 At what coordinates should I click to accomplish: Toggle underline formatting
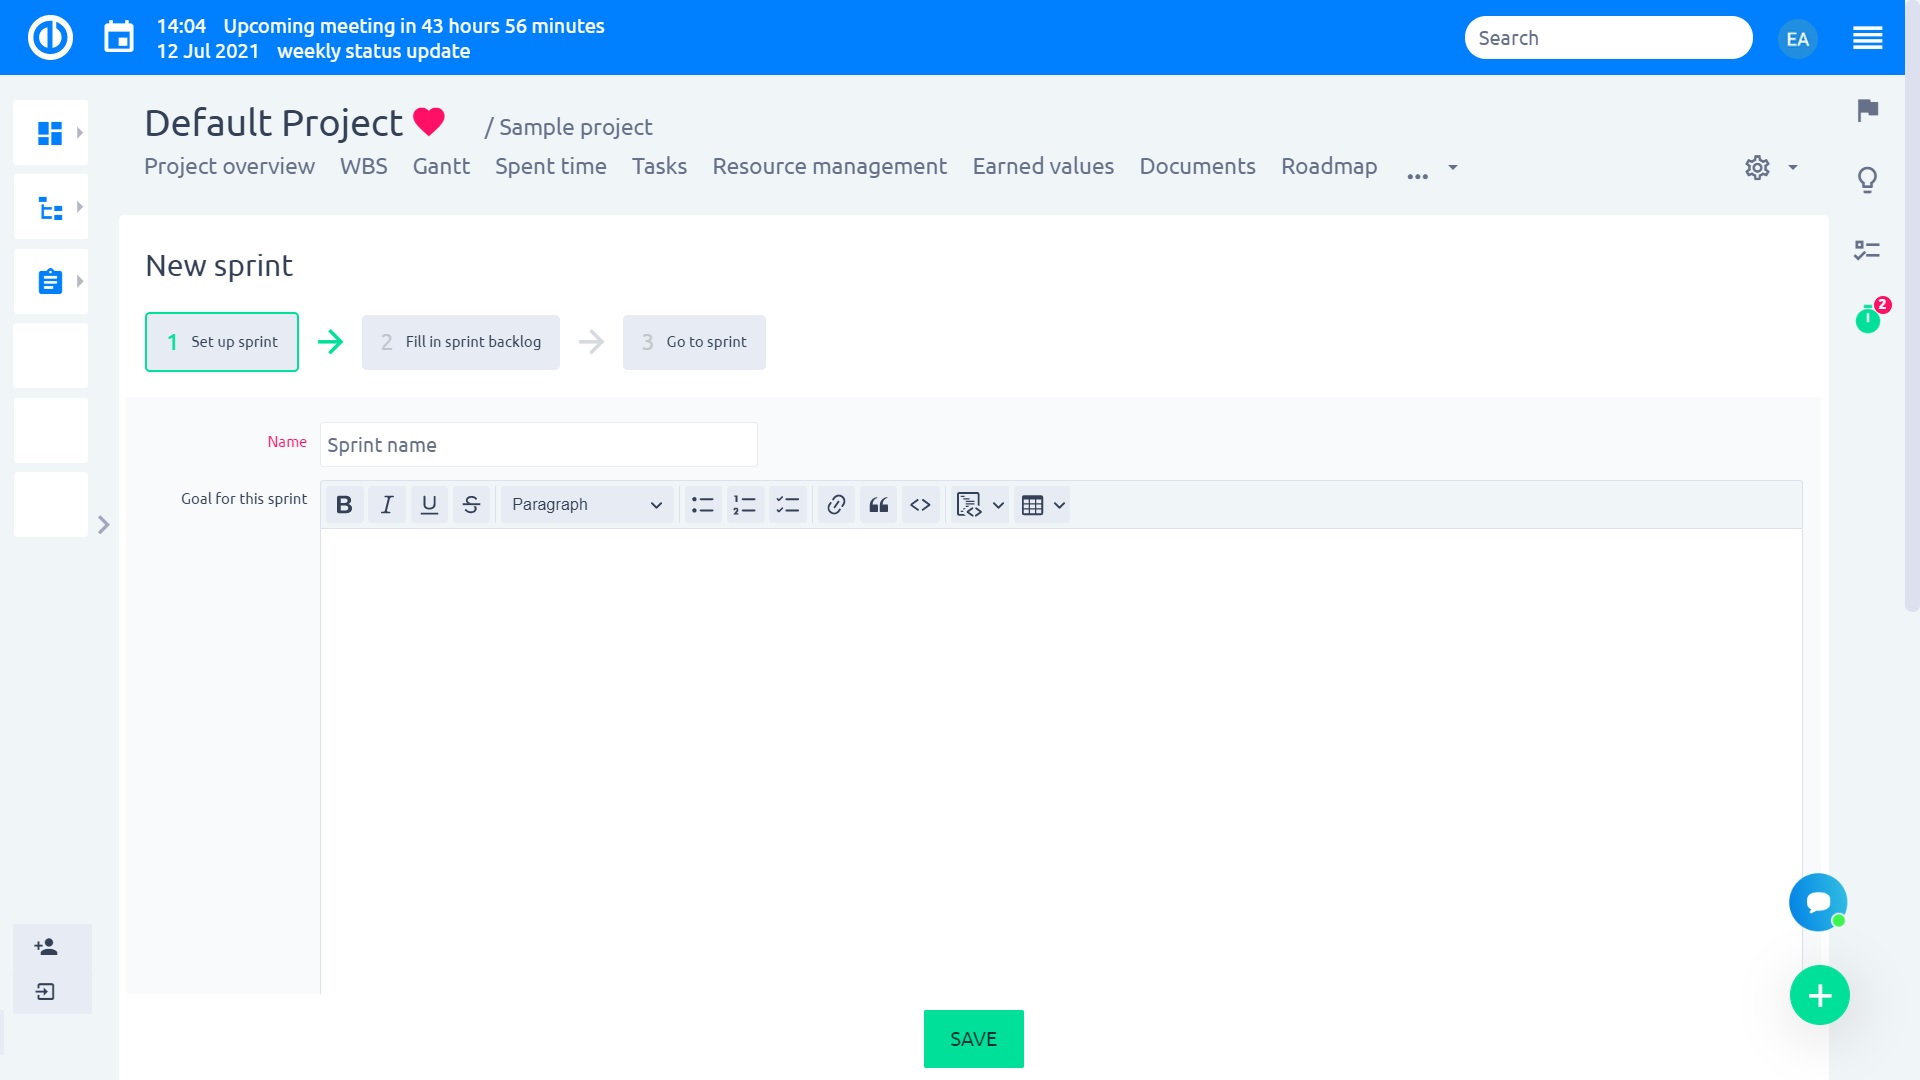click(429, 505)
